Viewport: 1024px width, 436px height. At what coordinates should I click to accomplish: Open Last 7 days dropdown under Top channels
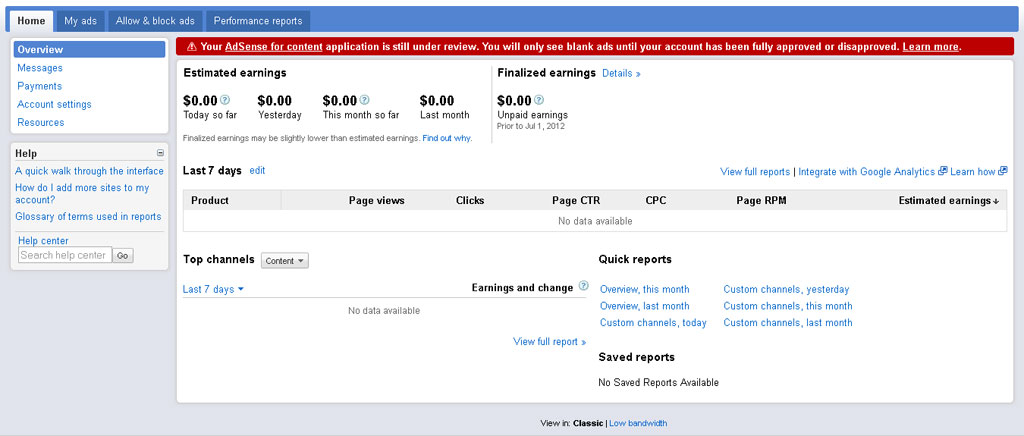[x=213, y=289]
